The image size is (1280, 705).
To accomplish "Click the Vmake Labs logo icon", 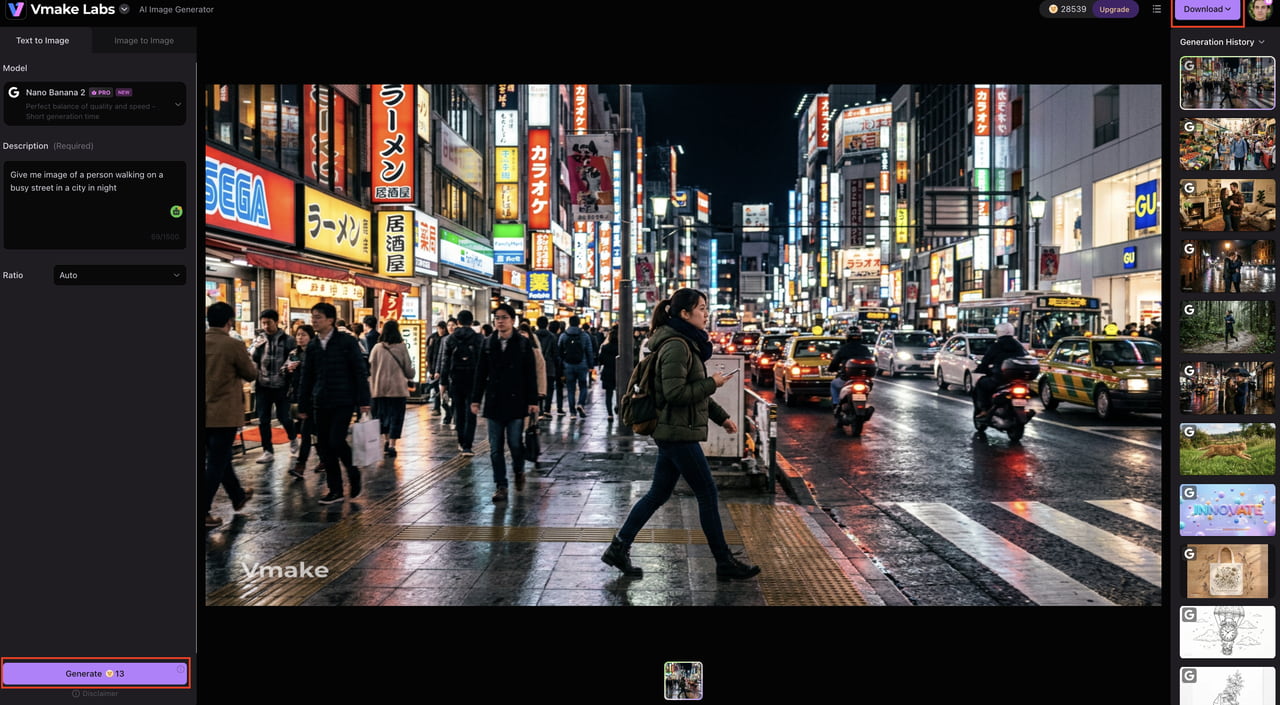I will (15, 10).
